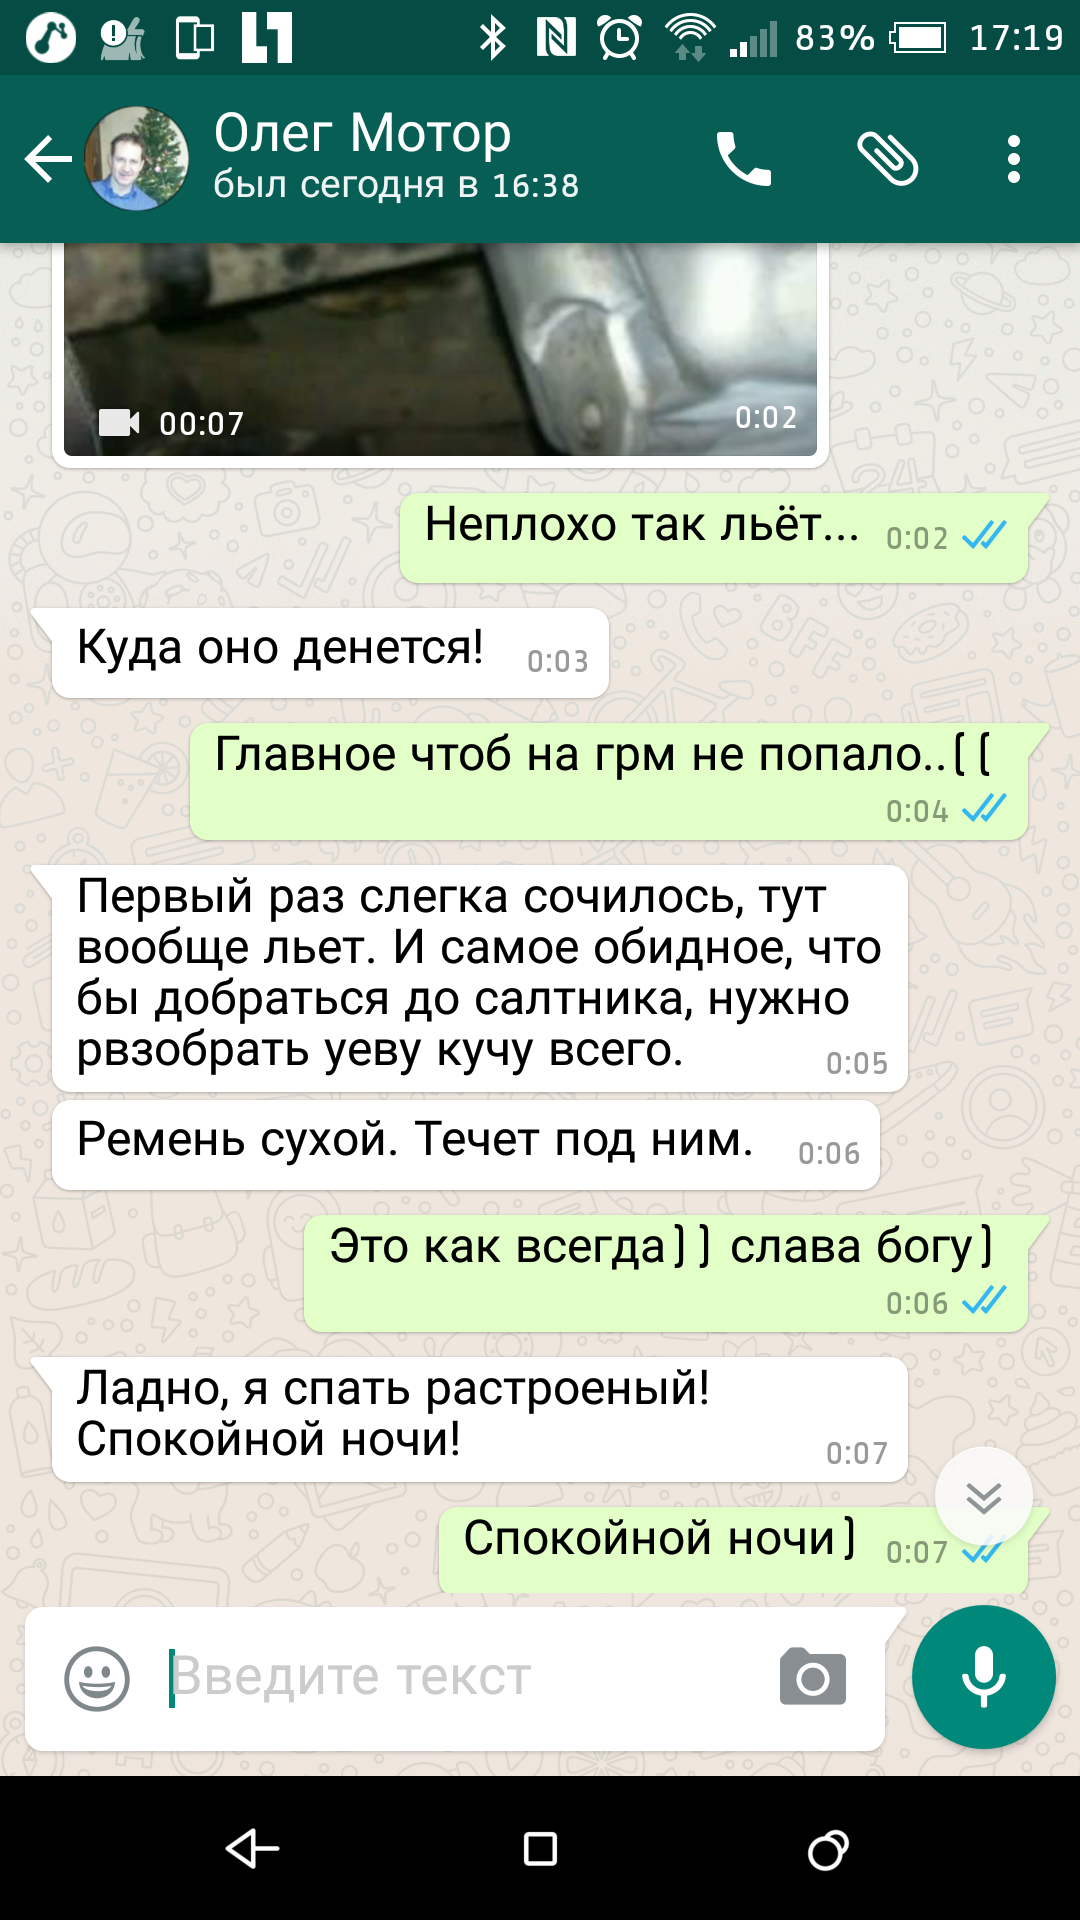This screenshot has height=1920, width=1080.
Task: Open the paperclip attachment menu
Action: (887, 159)
